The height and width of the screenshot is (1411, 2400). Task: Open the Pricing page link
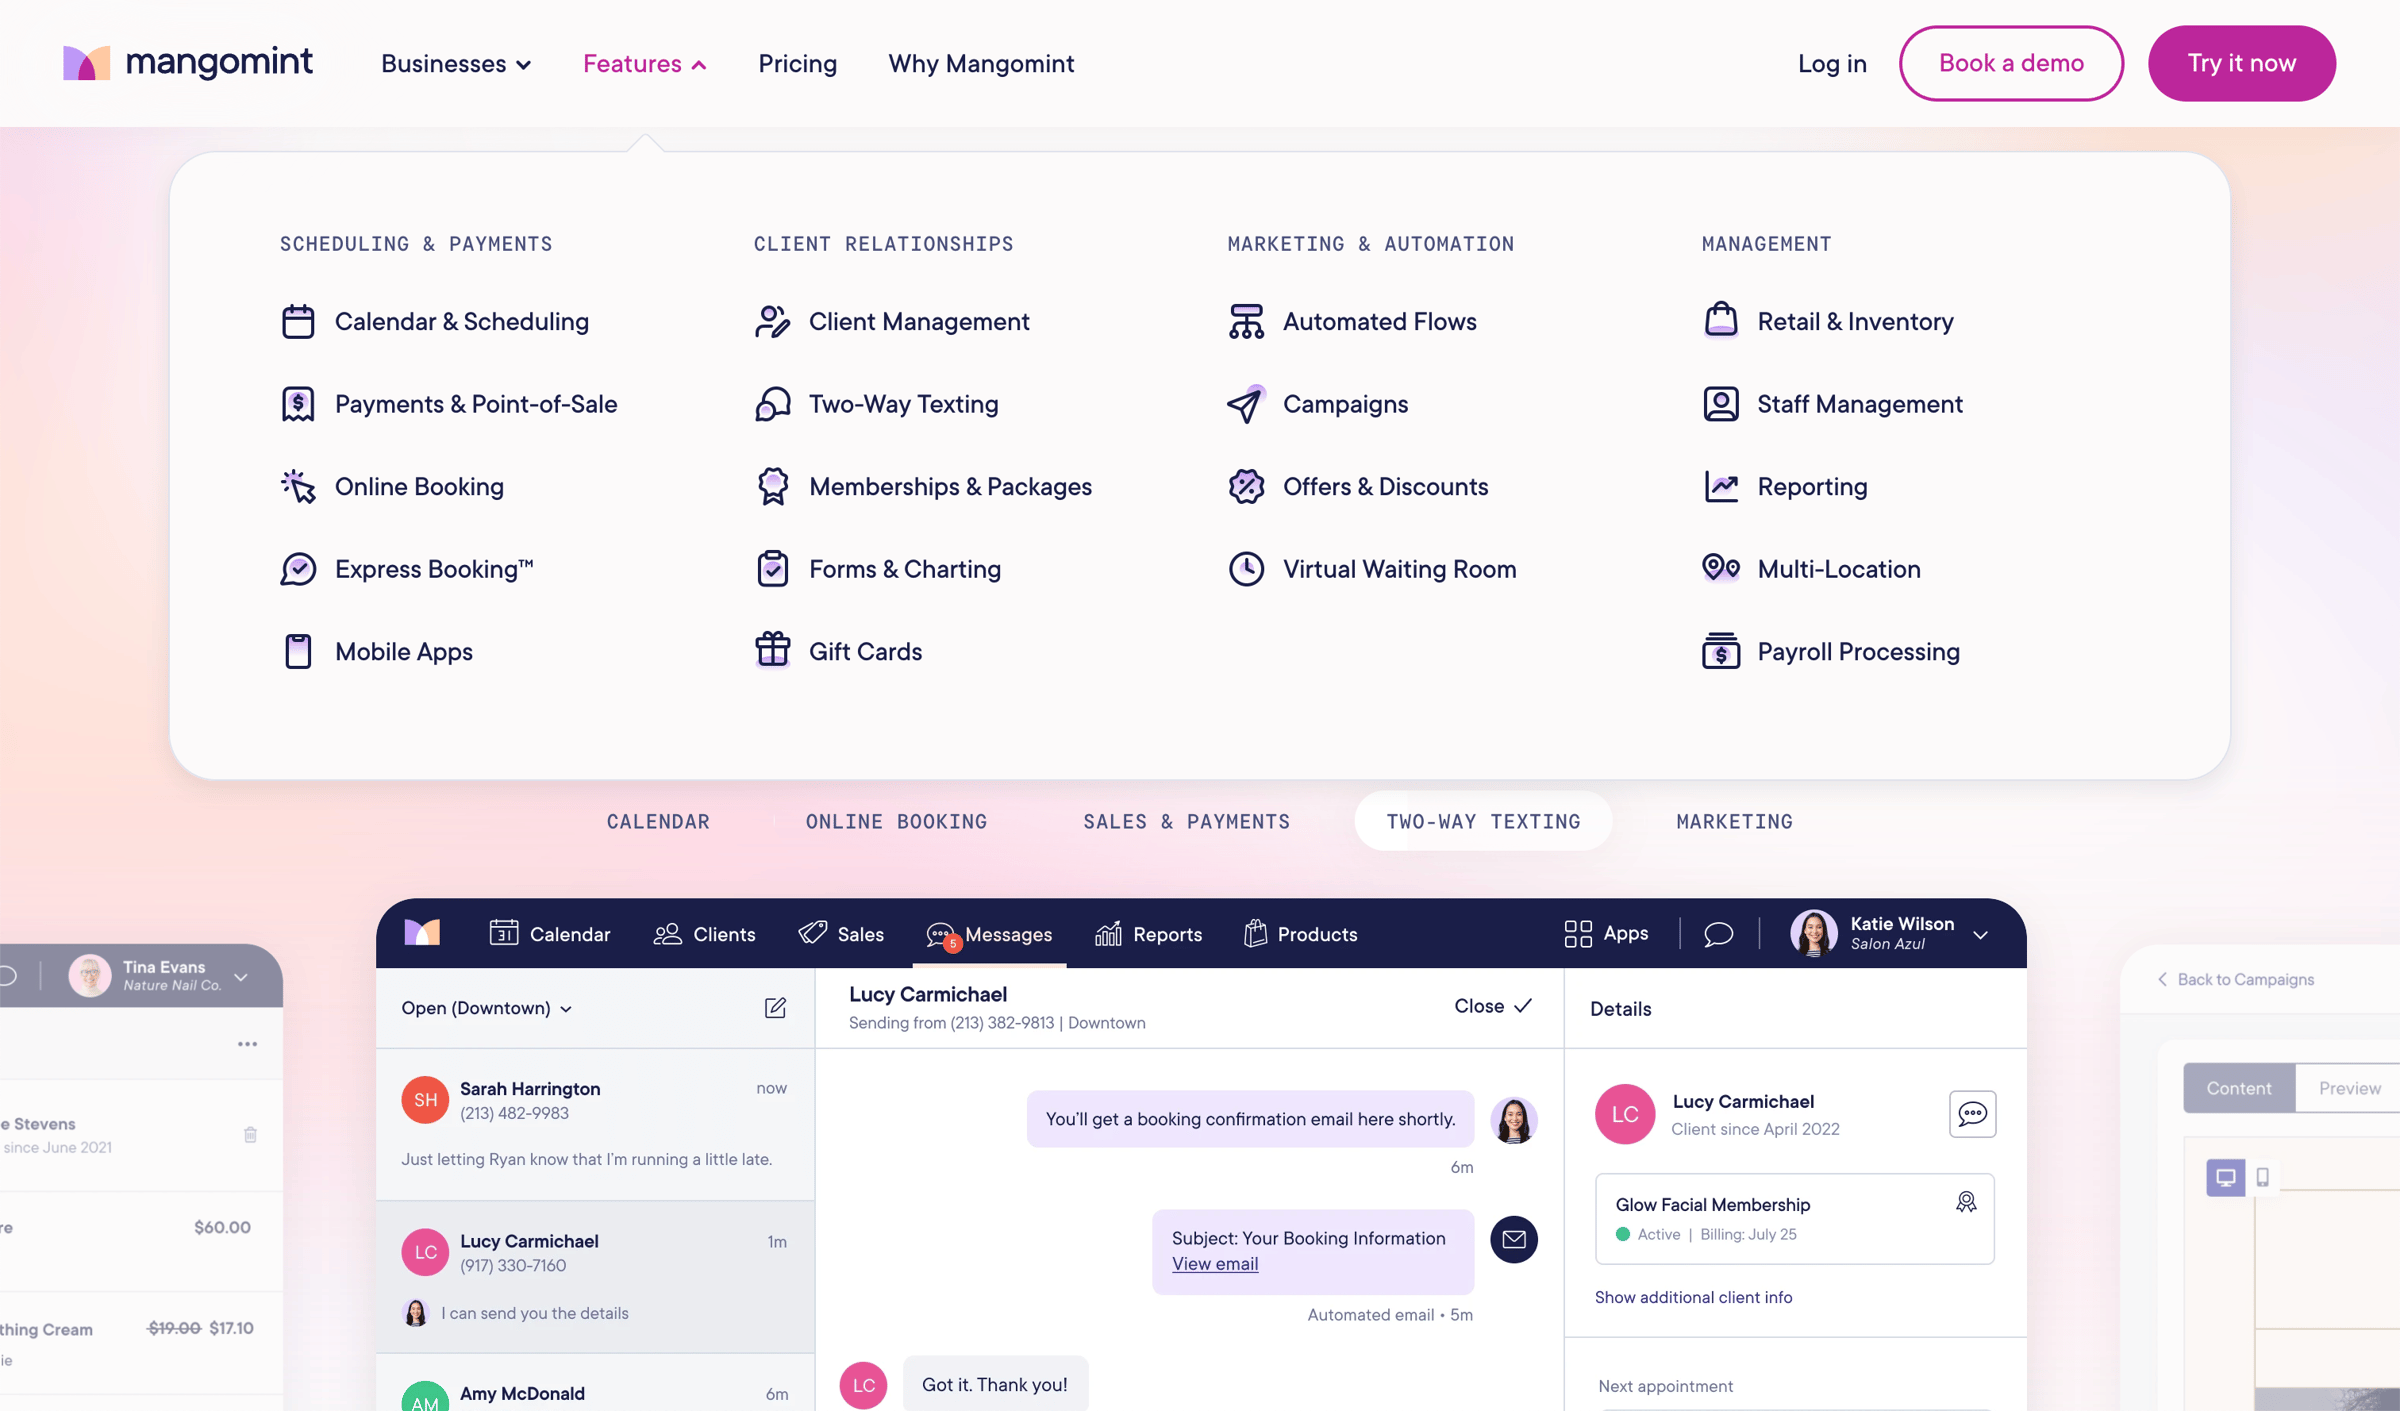coord(797,63)
